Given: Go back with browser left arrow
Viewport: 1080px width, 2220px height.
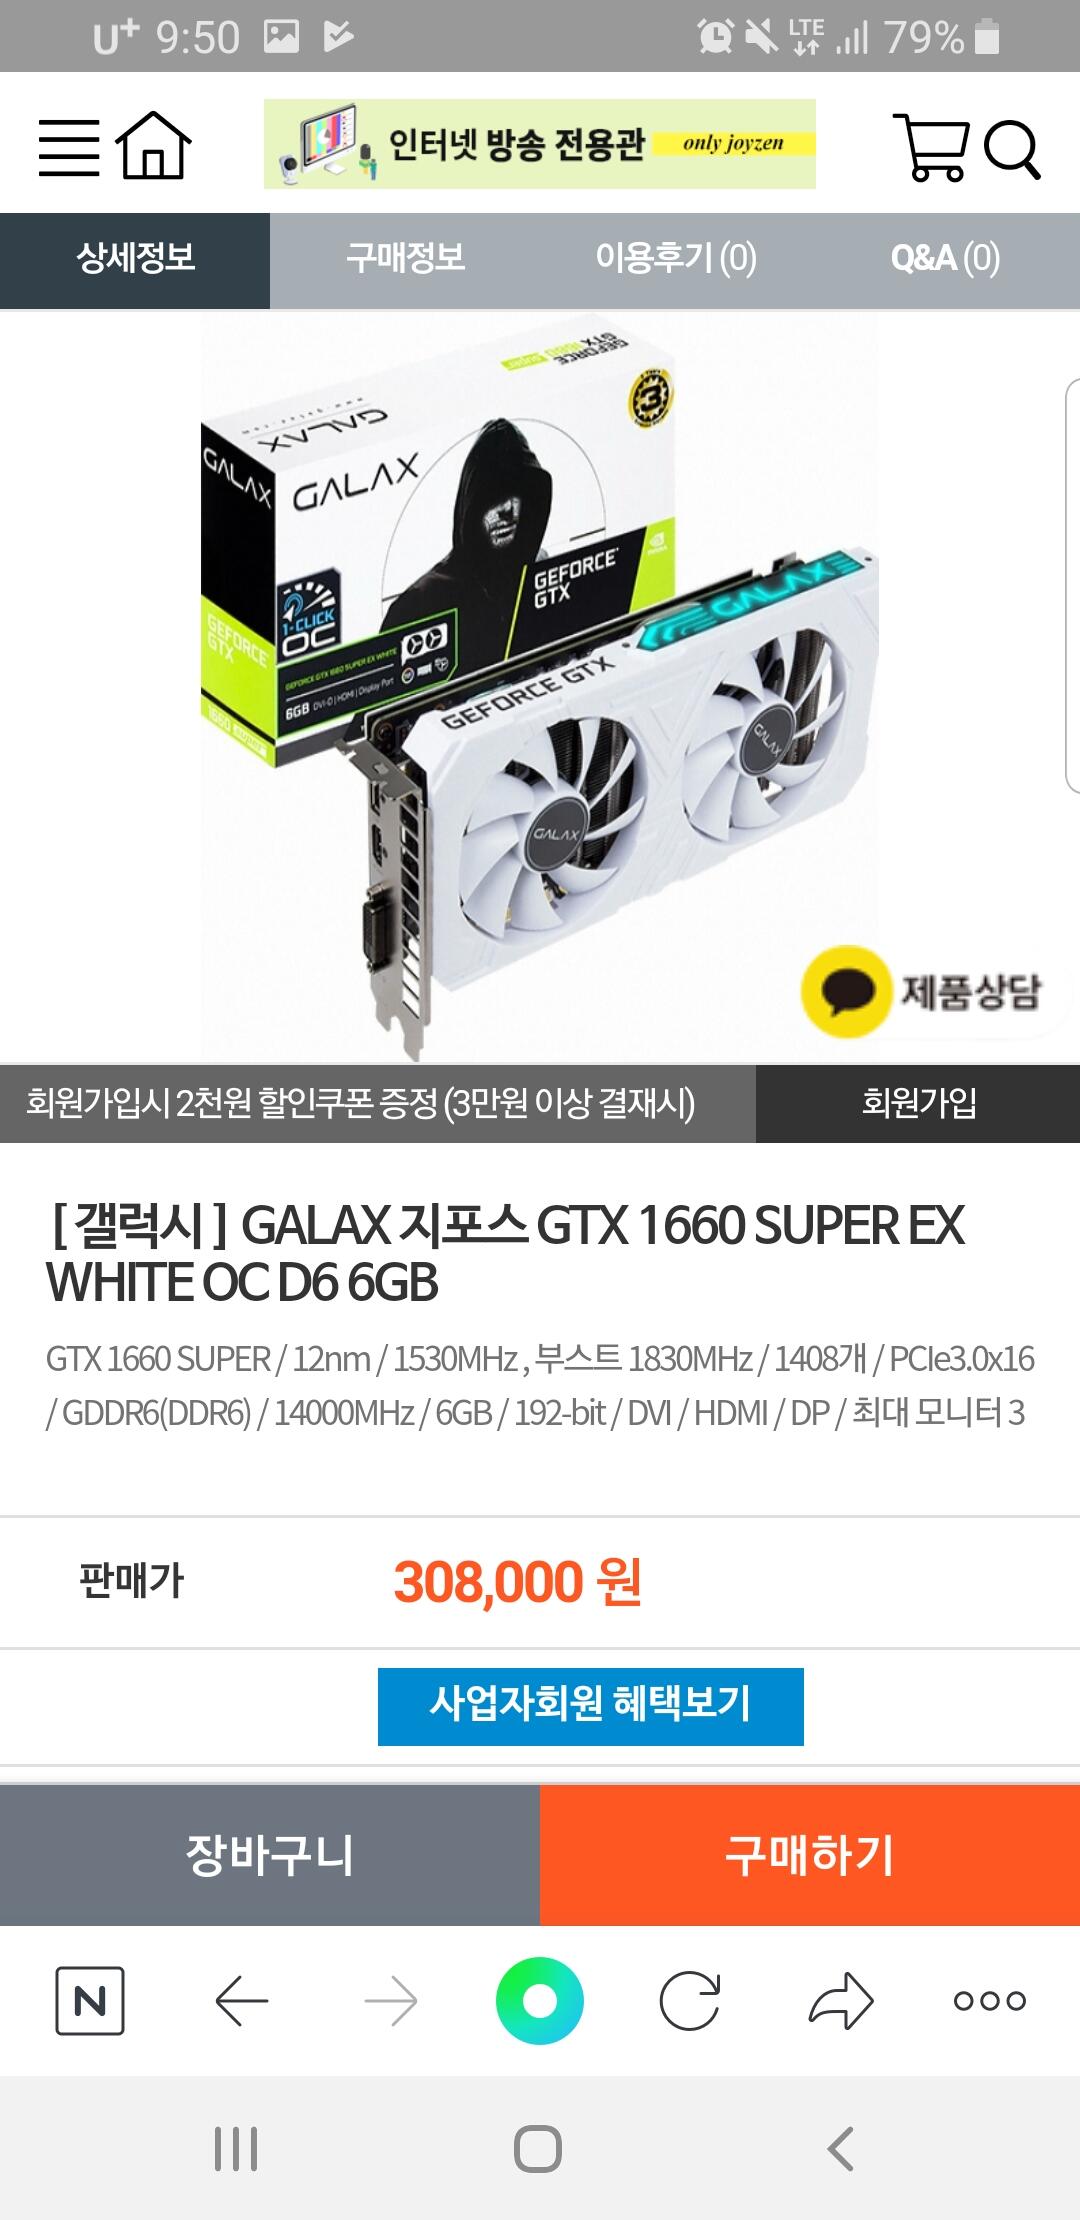Looking at the screenshot, I should click(242, 2001).
